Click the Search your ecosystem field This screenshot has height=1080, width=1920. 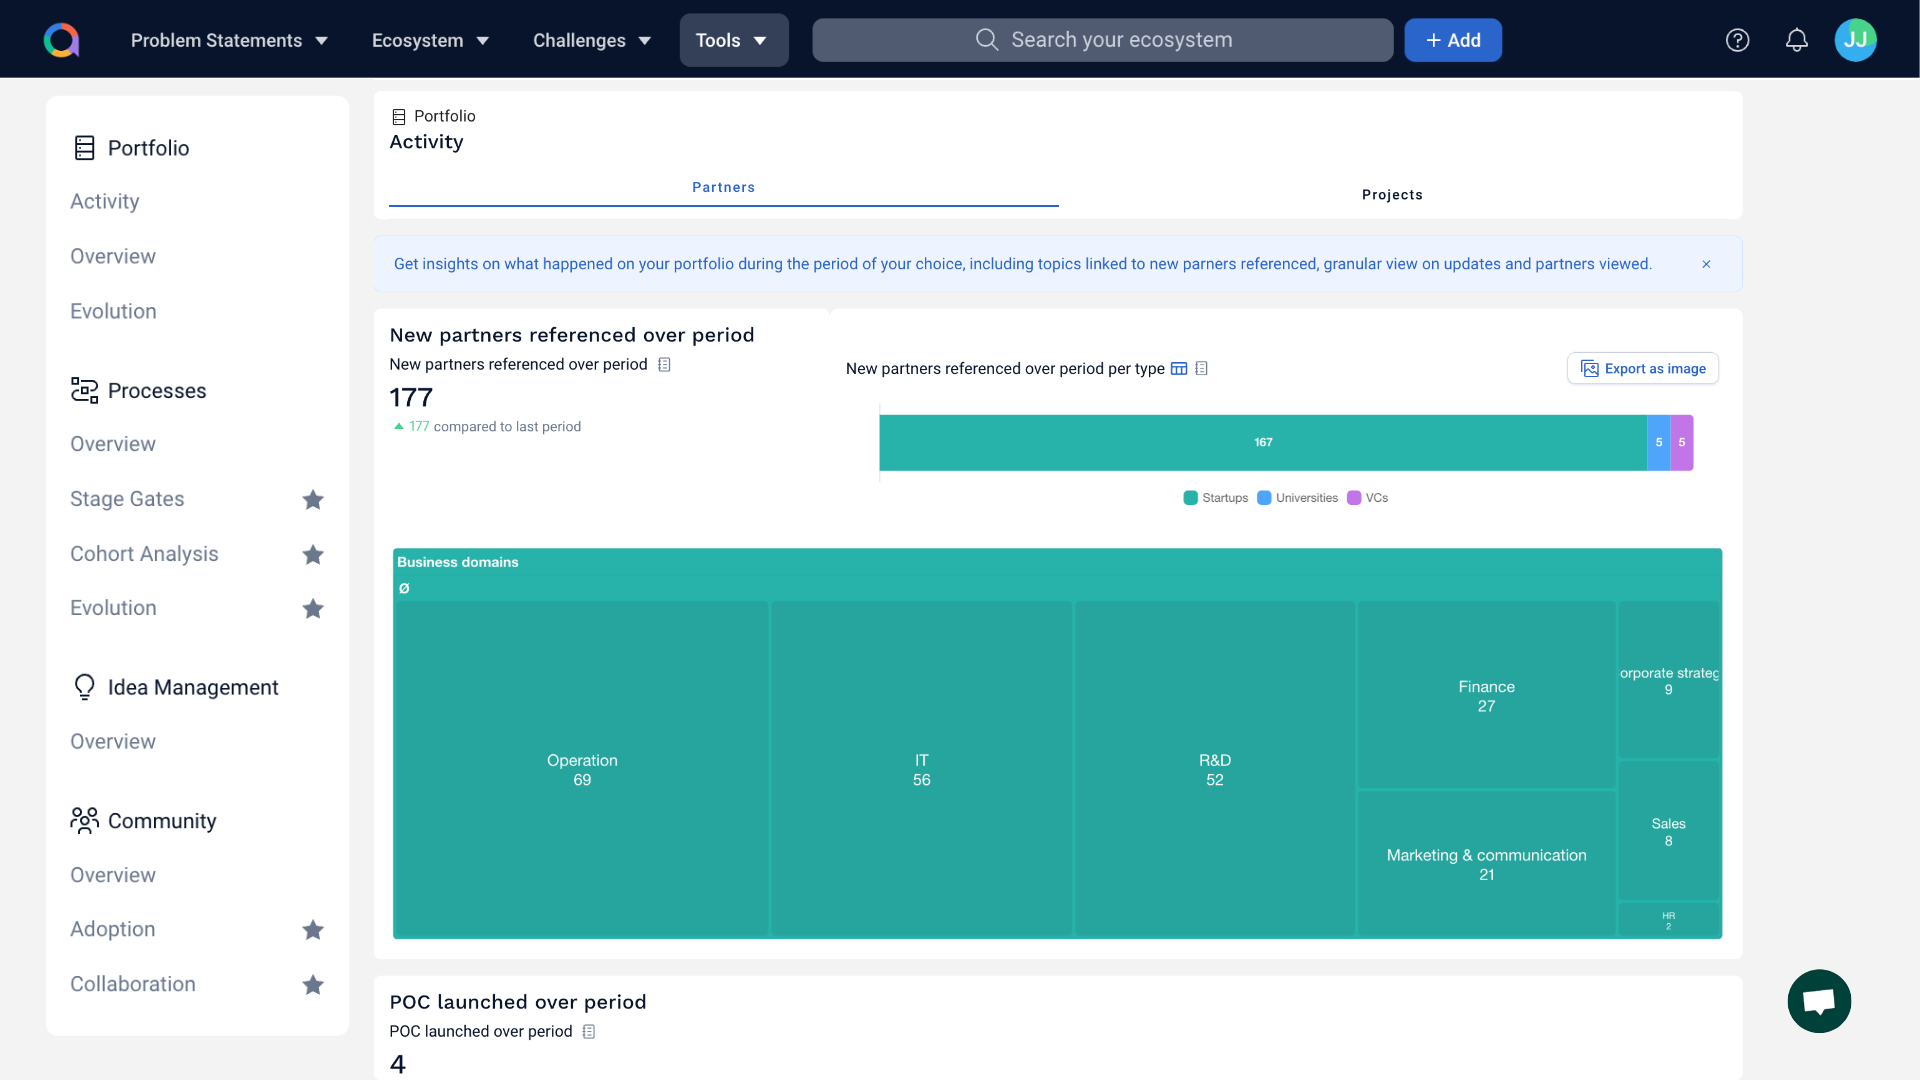tap(1102, 40)
